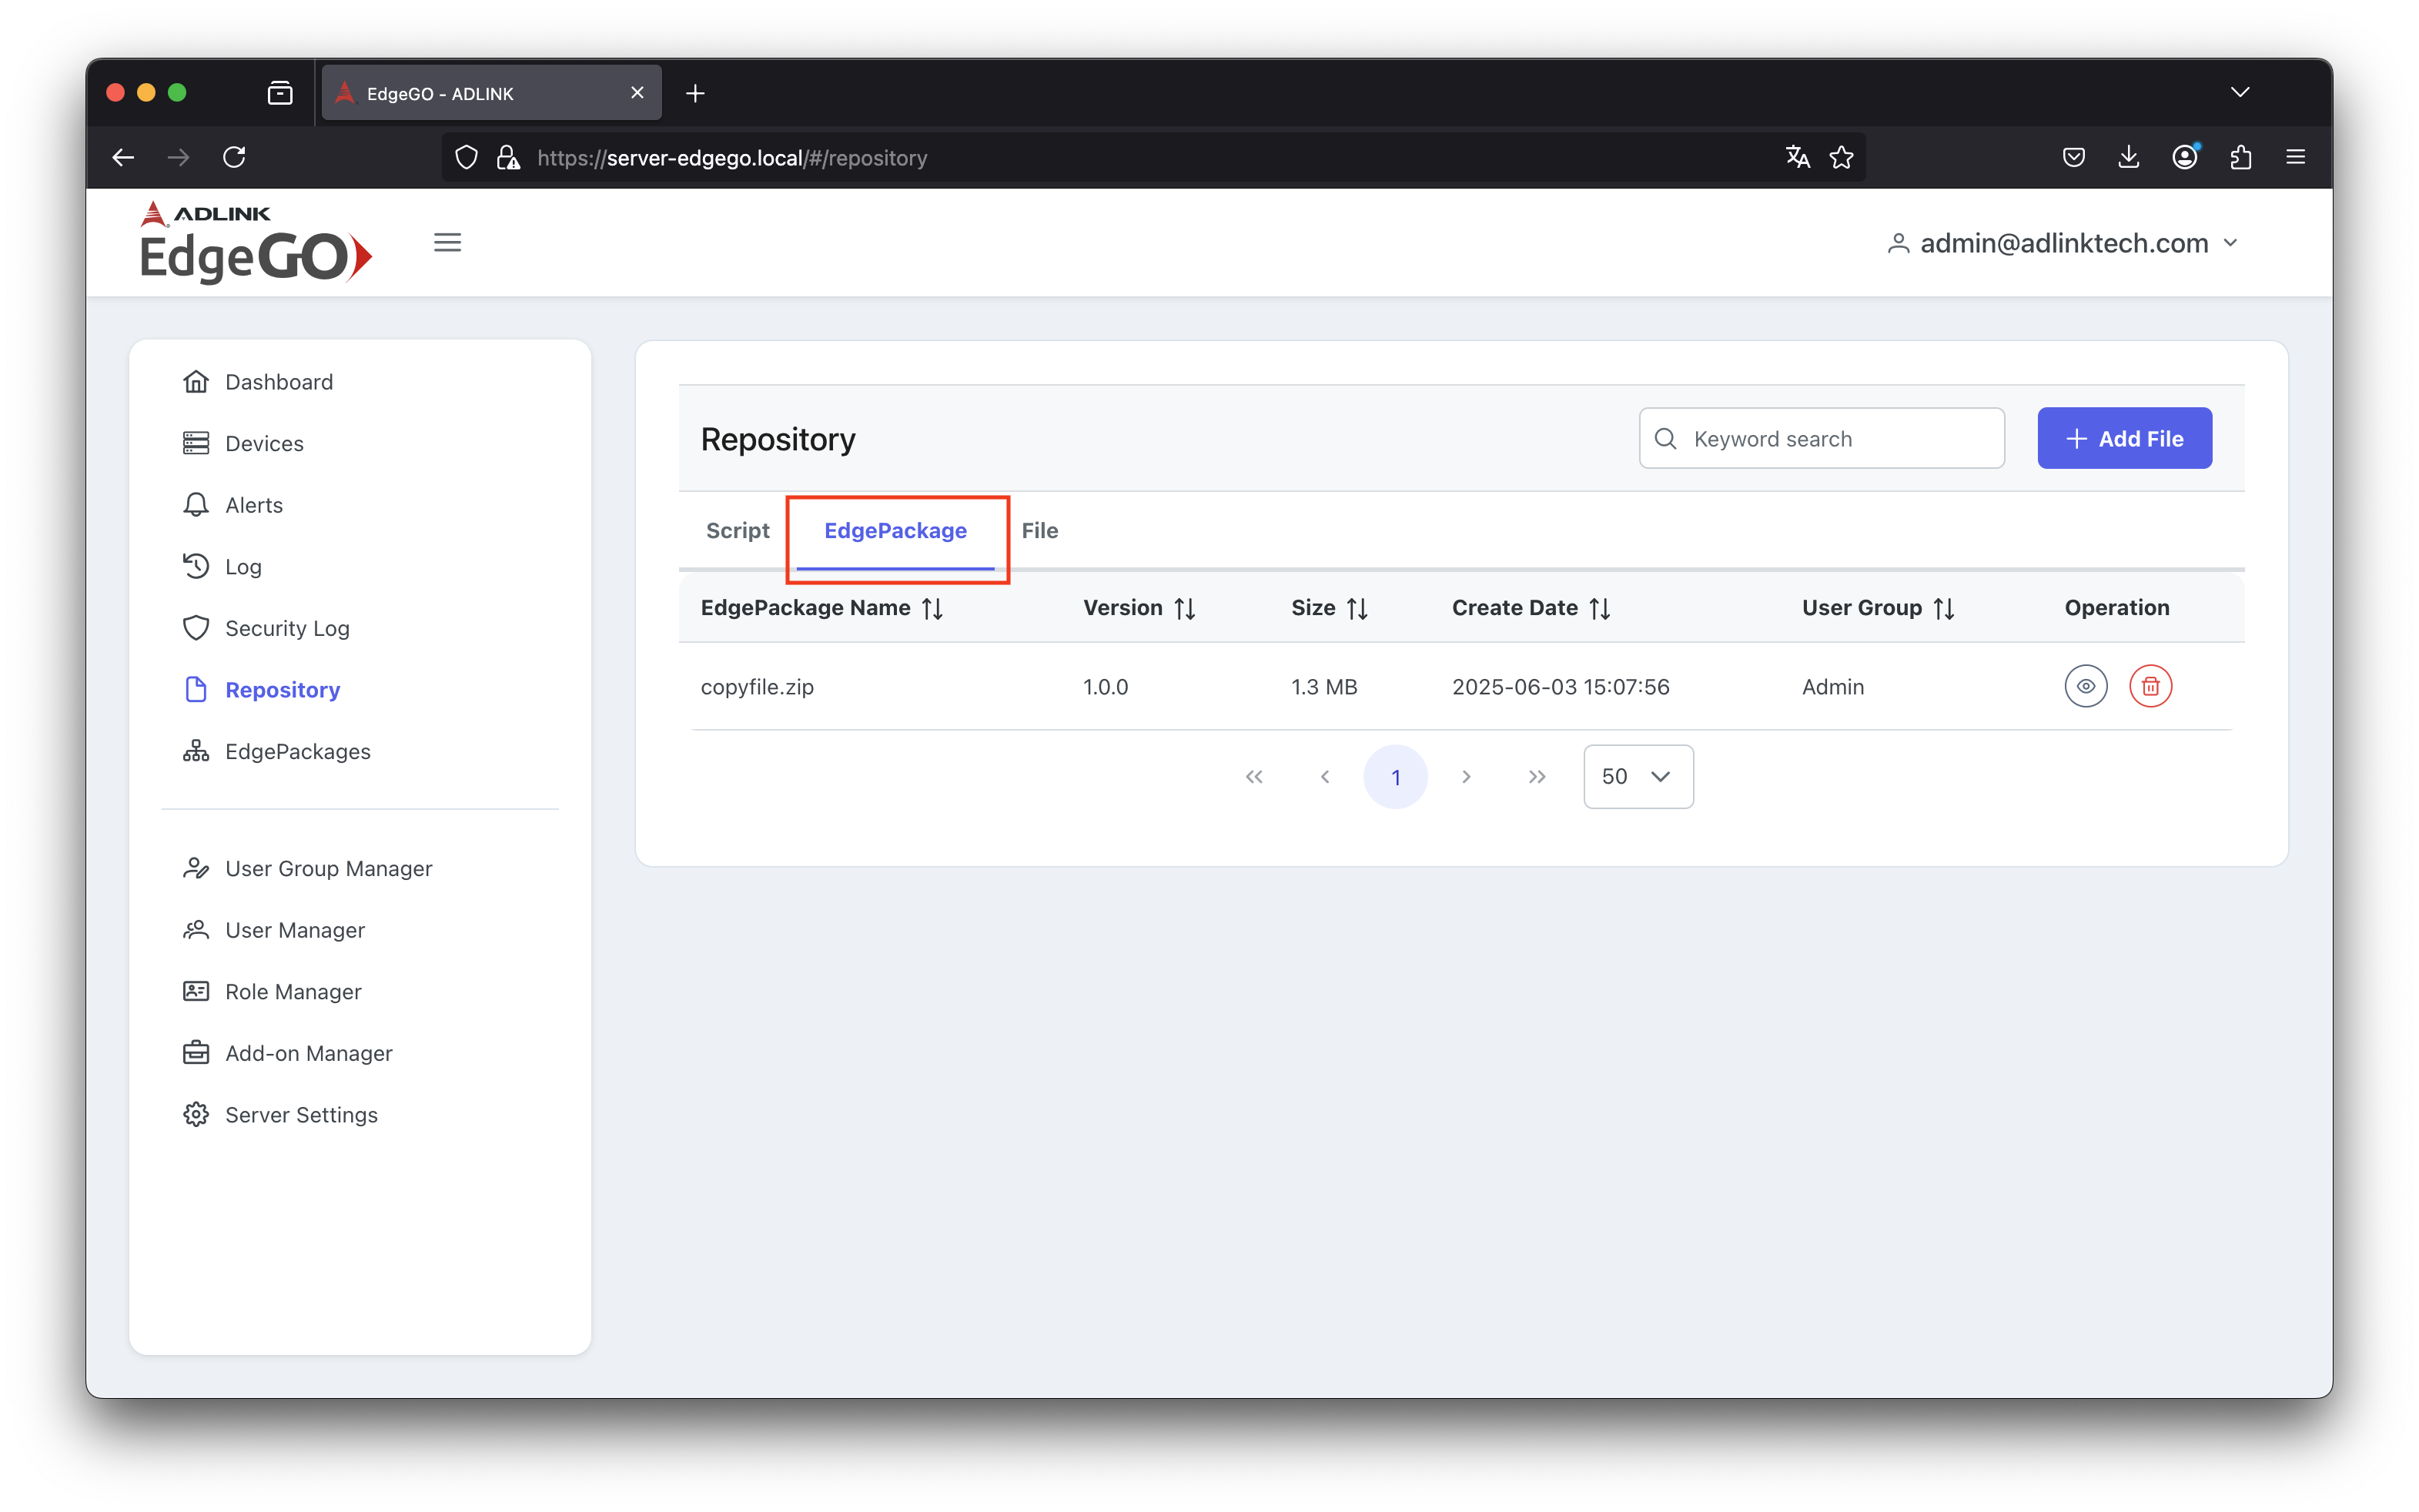This screenshot has height=1512, width=2419.
Task: Expand the admin@adlinktech.com account dropdown
Action: [2063, 243]
